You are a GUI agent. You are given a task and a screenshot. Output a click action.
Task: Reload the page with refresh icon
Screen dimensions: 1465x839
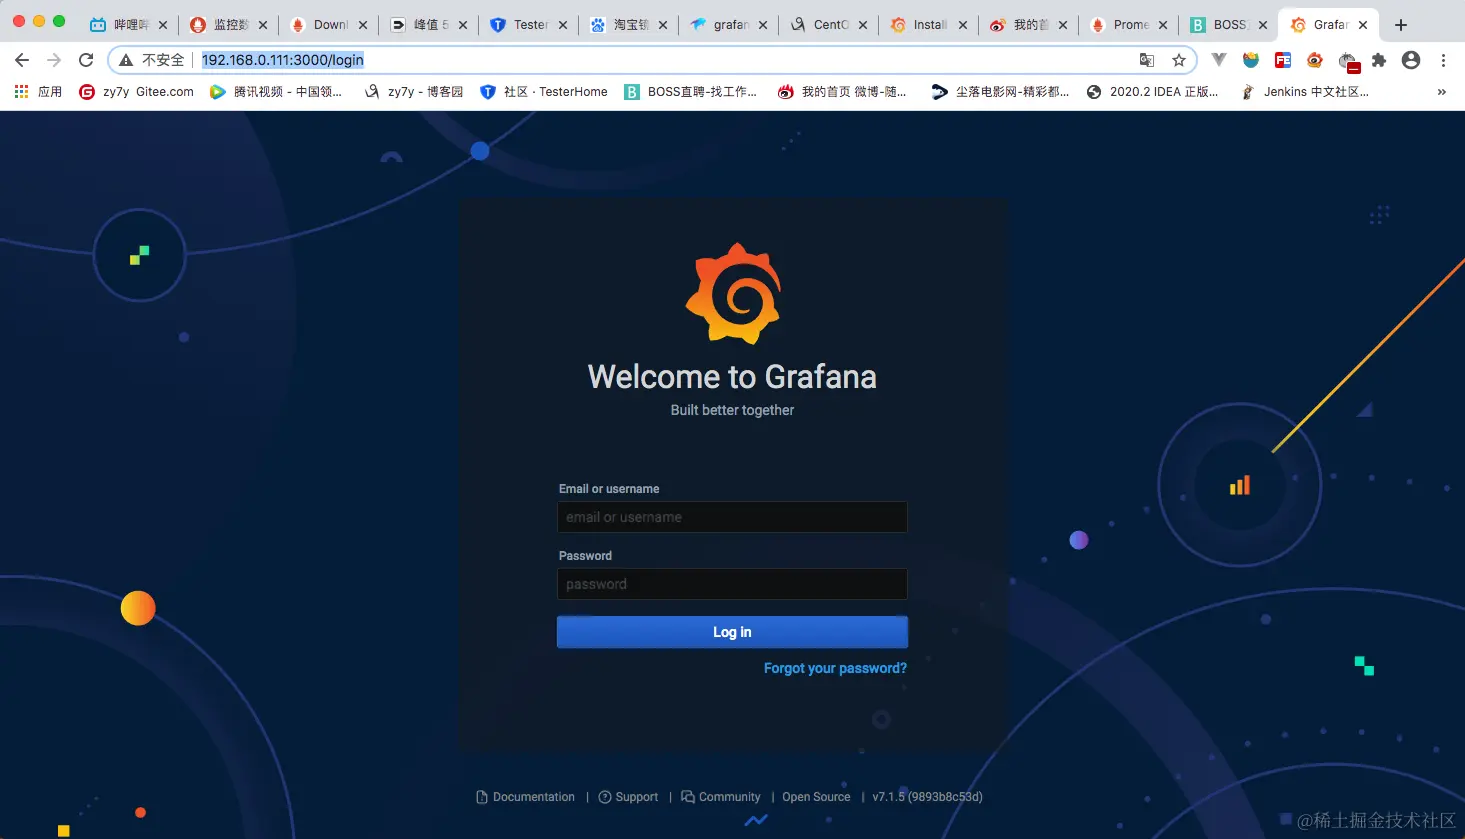pos(86,60)
